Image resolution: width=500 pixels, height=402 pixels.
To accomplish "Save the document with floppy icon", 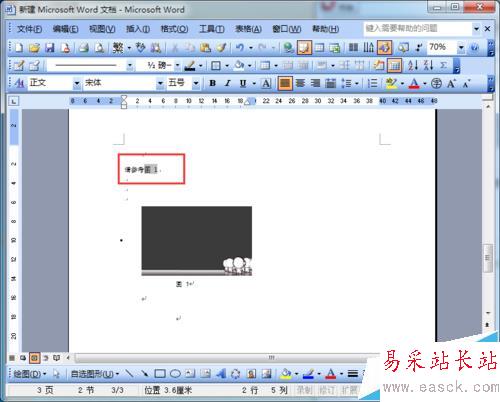I will click(50, 48).
